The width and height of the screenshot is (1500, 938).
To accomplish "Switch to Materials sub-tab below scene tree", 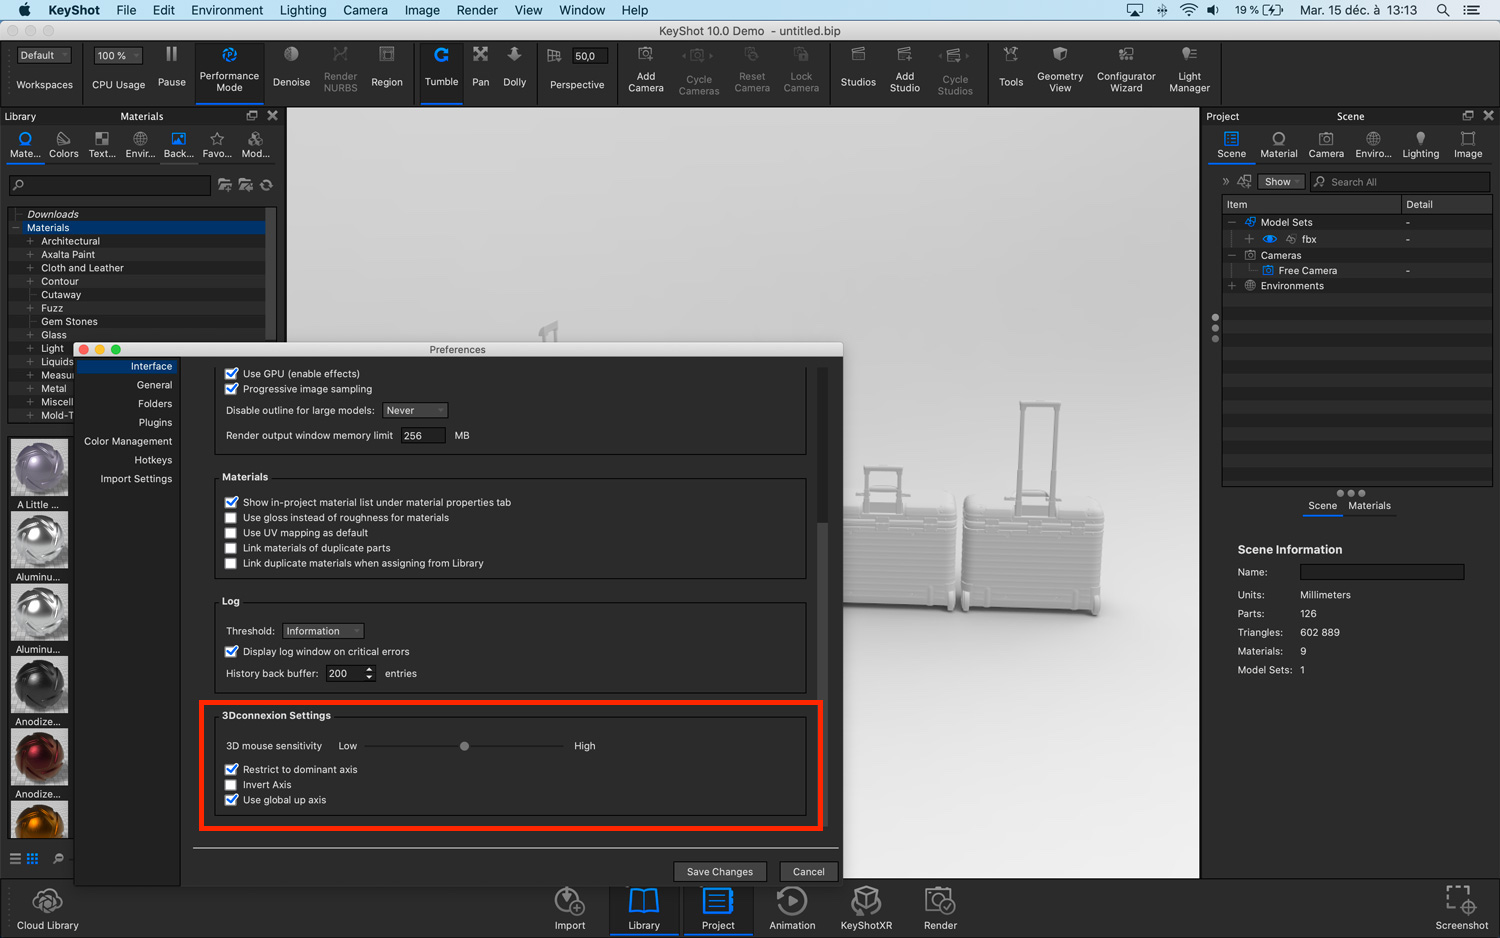I will tap(1369, 506).
